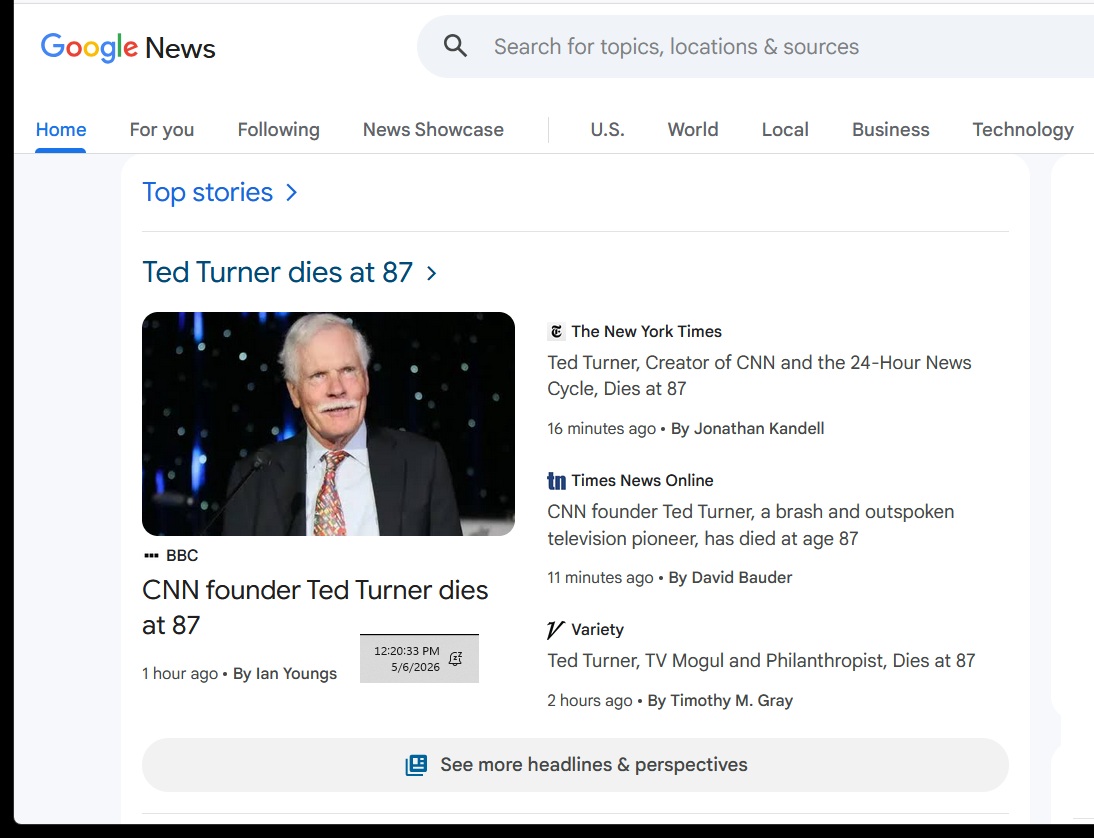Click the 11 minutes ago timestamp
Viewport: 1094px width, 838px height.
[600, 578]
